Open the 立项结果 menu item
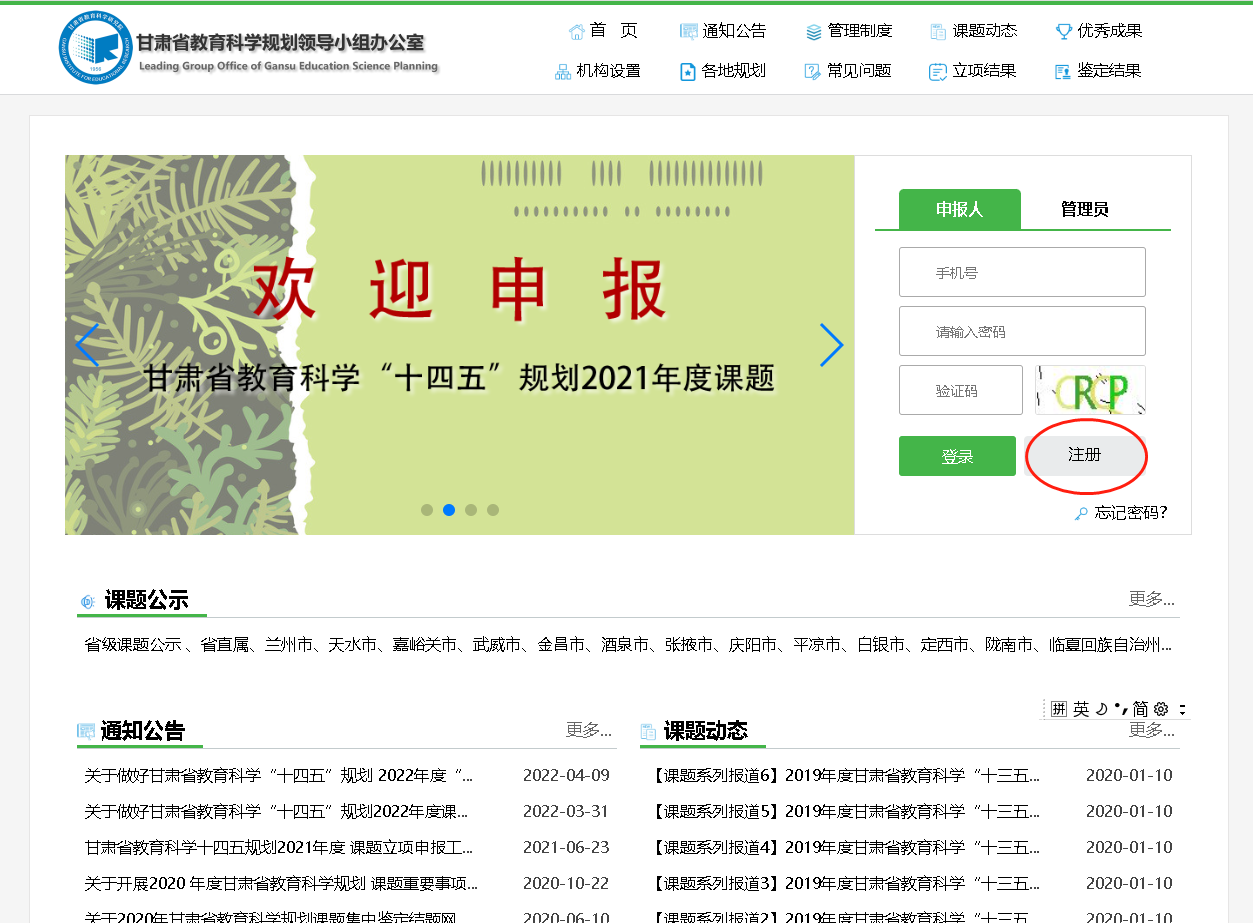 (x=973, y=71)
